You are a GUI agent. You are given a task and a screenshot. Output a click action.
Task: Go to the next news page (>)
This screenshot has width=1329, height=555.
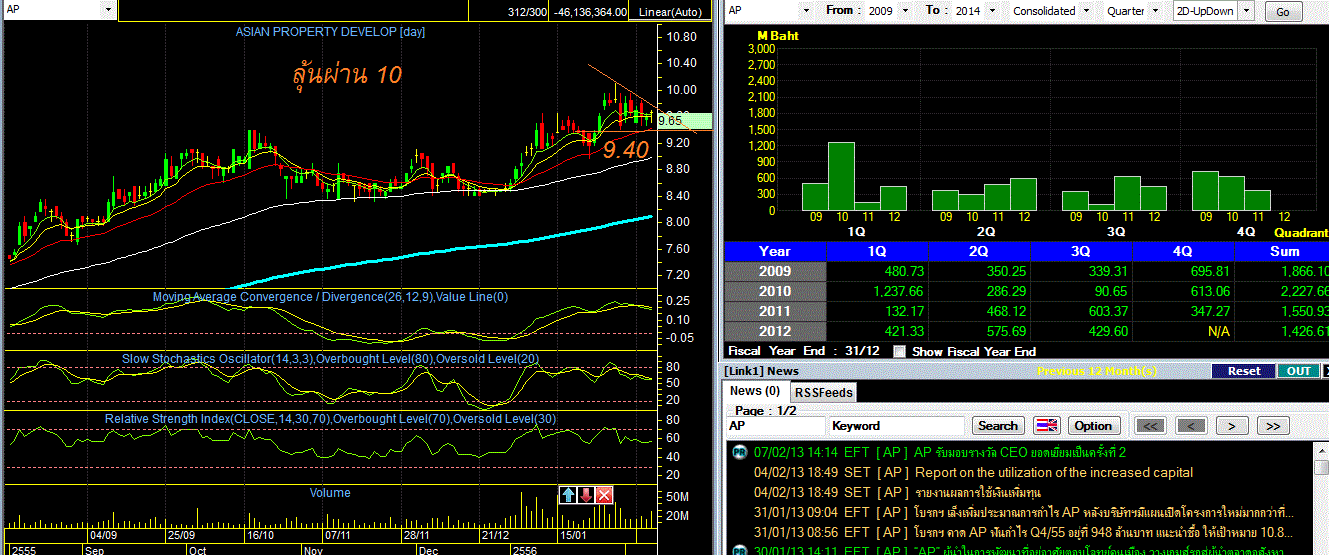(x=1232, y=425)
